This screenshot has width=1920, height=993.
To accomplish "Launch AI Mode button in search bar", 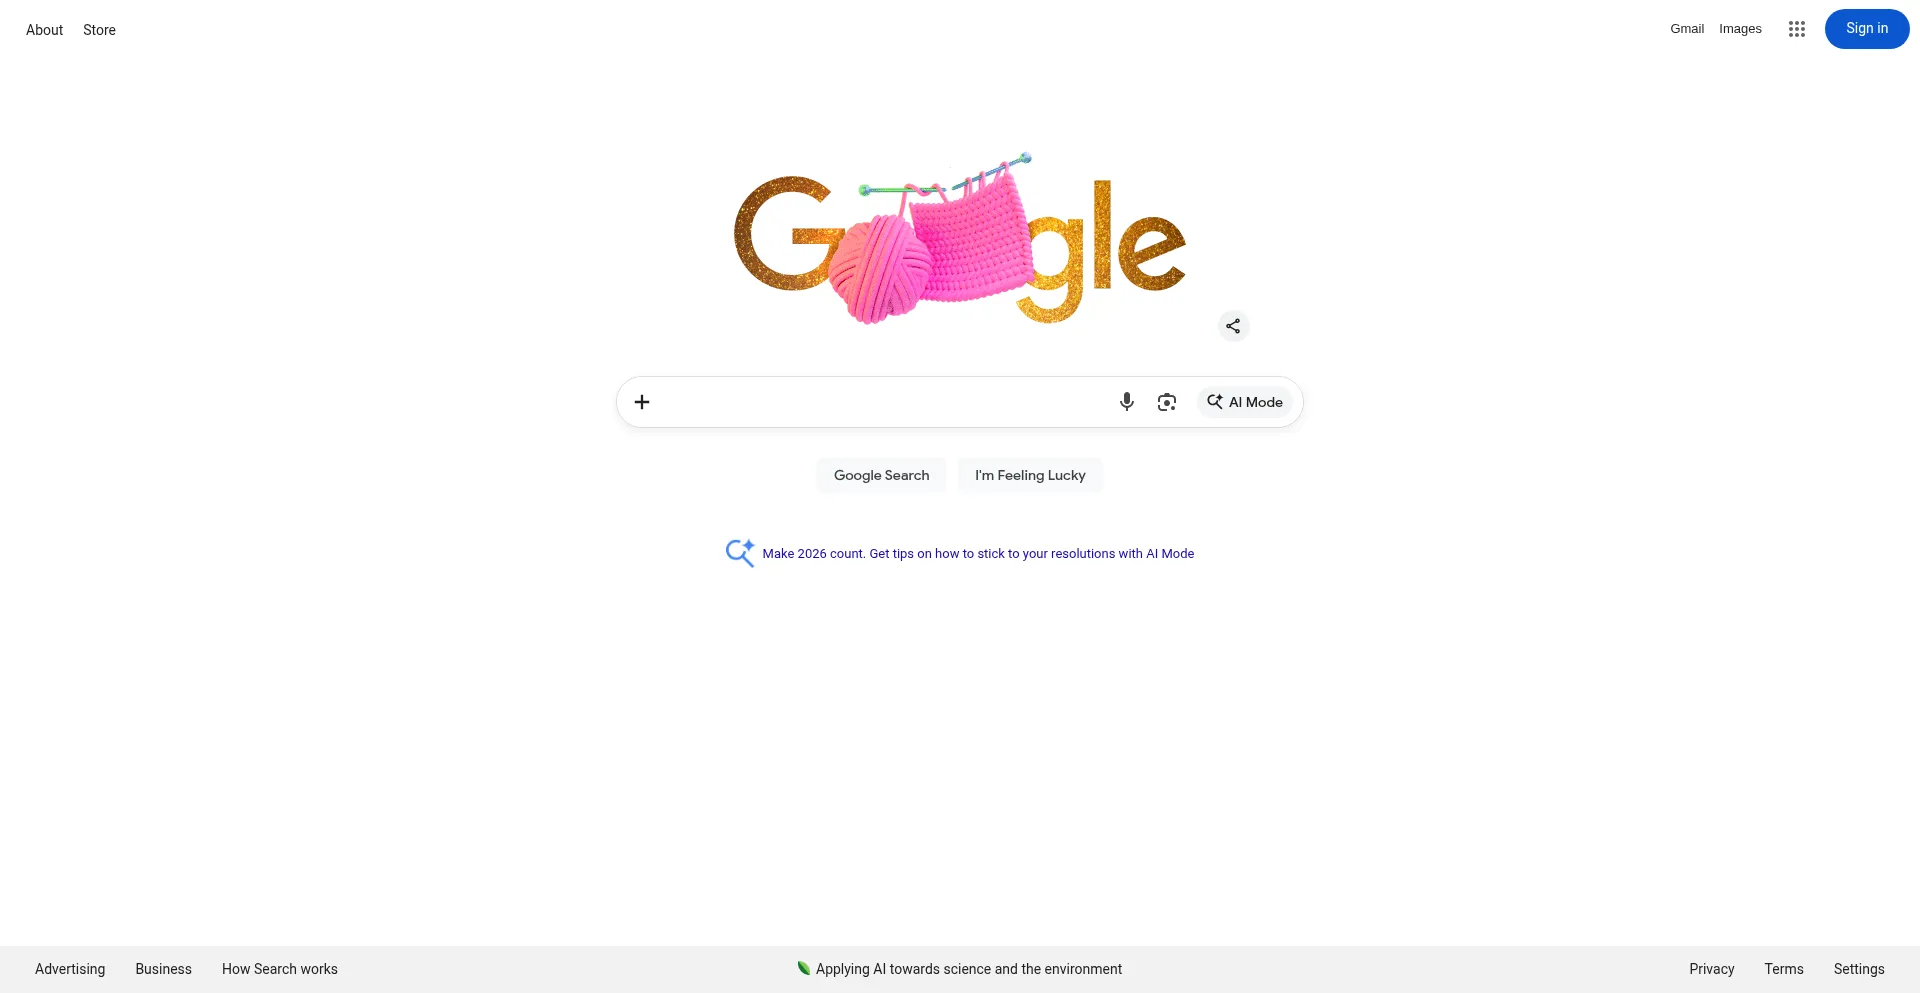I will (x=1244, y=402).
